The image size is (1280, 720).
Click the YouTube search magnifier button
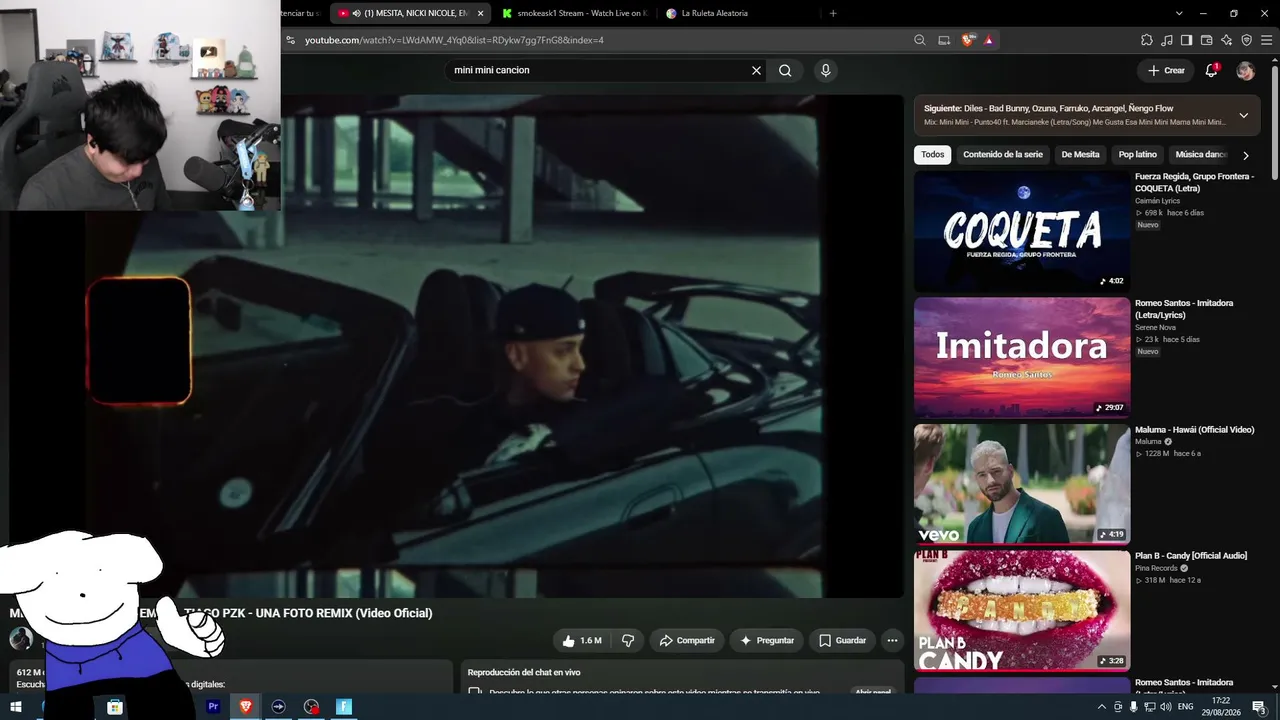click(785, 70)
